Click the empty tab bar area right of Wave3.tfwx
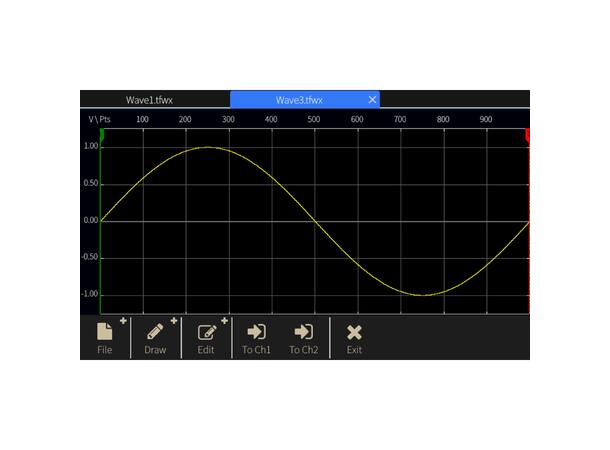Screen dimensions: 610x450 click(454, 100)
